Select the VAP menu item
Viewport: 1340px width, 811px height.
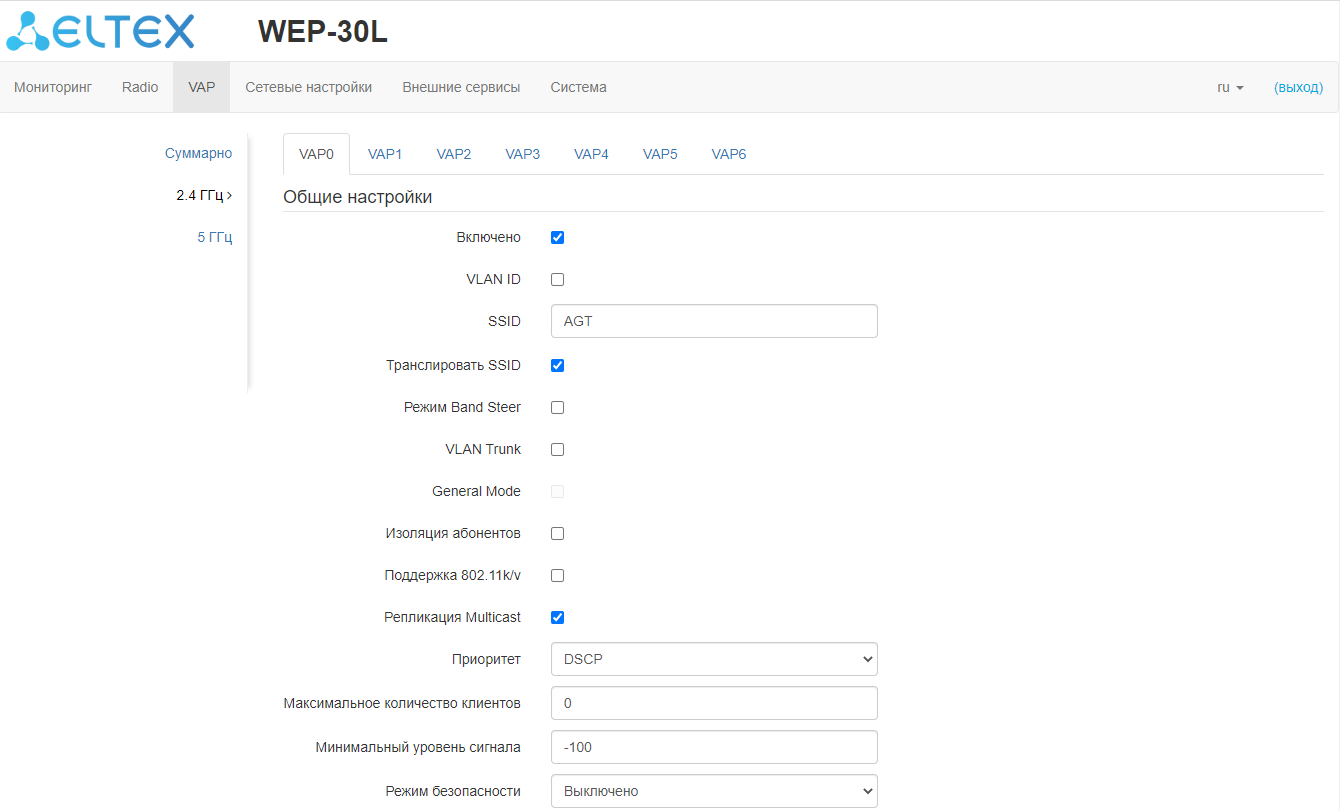coord(201,87)
